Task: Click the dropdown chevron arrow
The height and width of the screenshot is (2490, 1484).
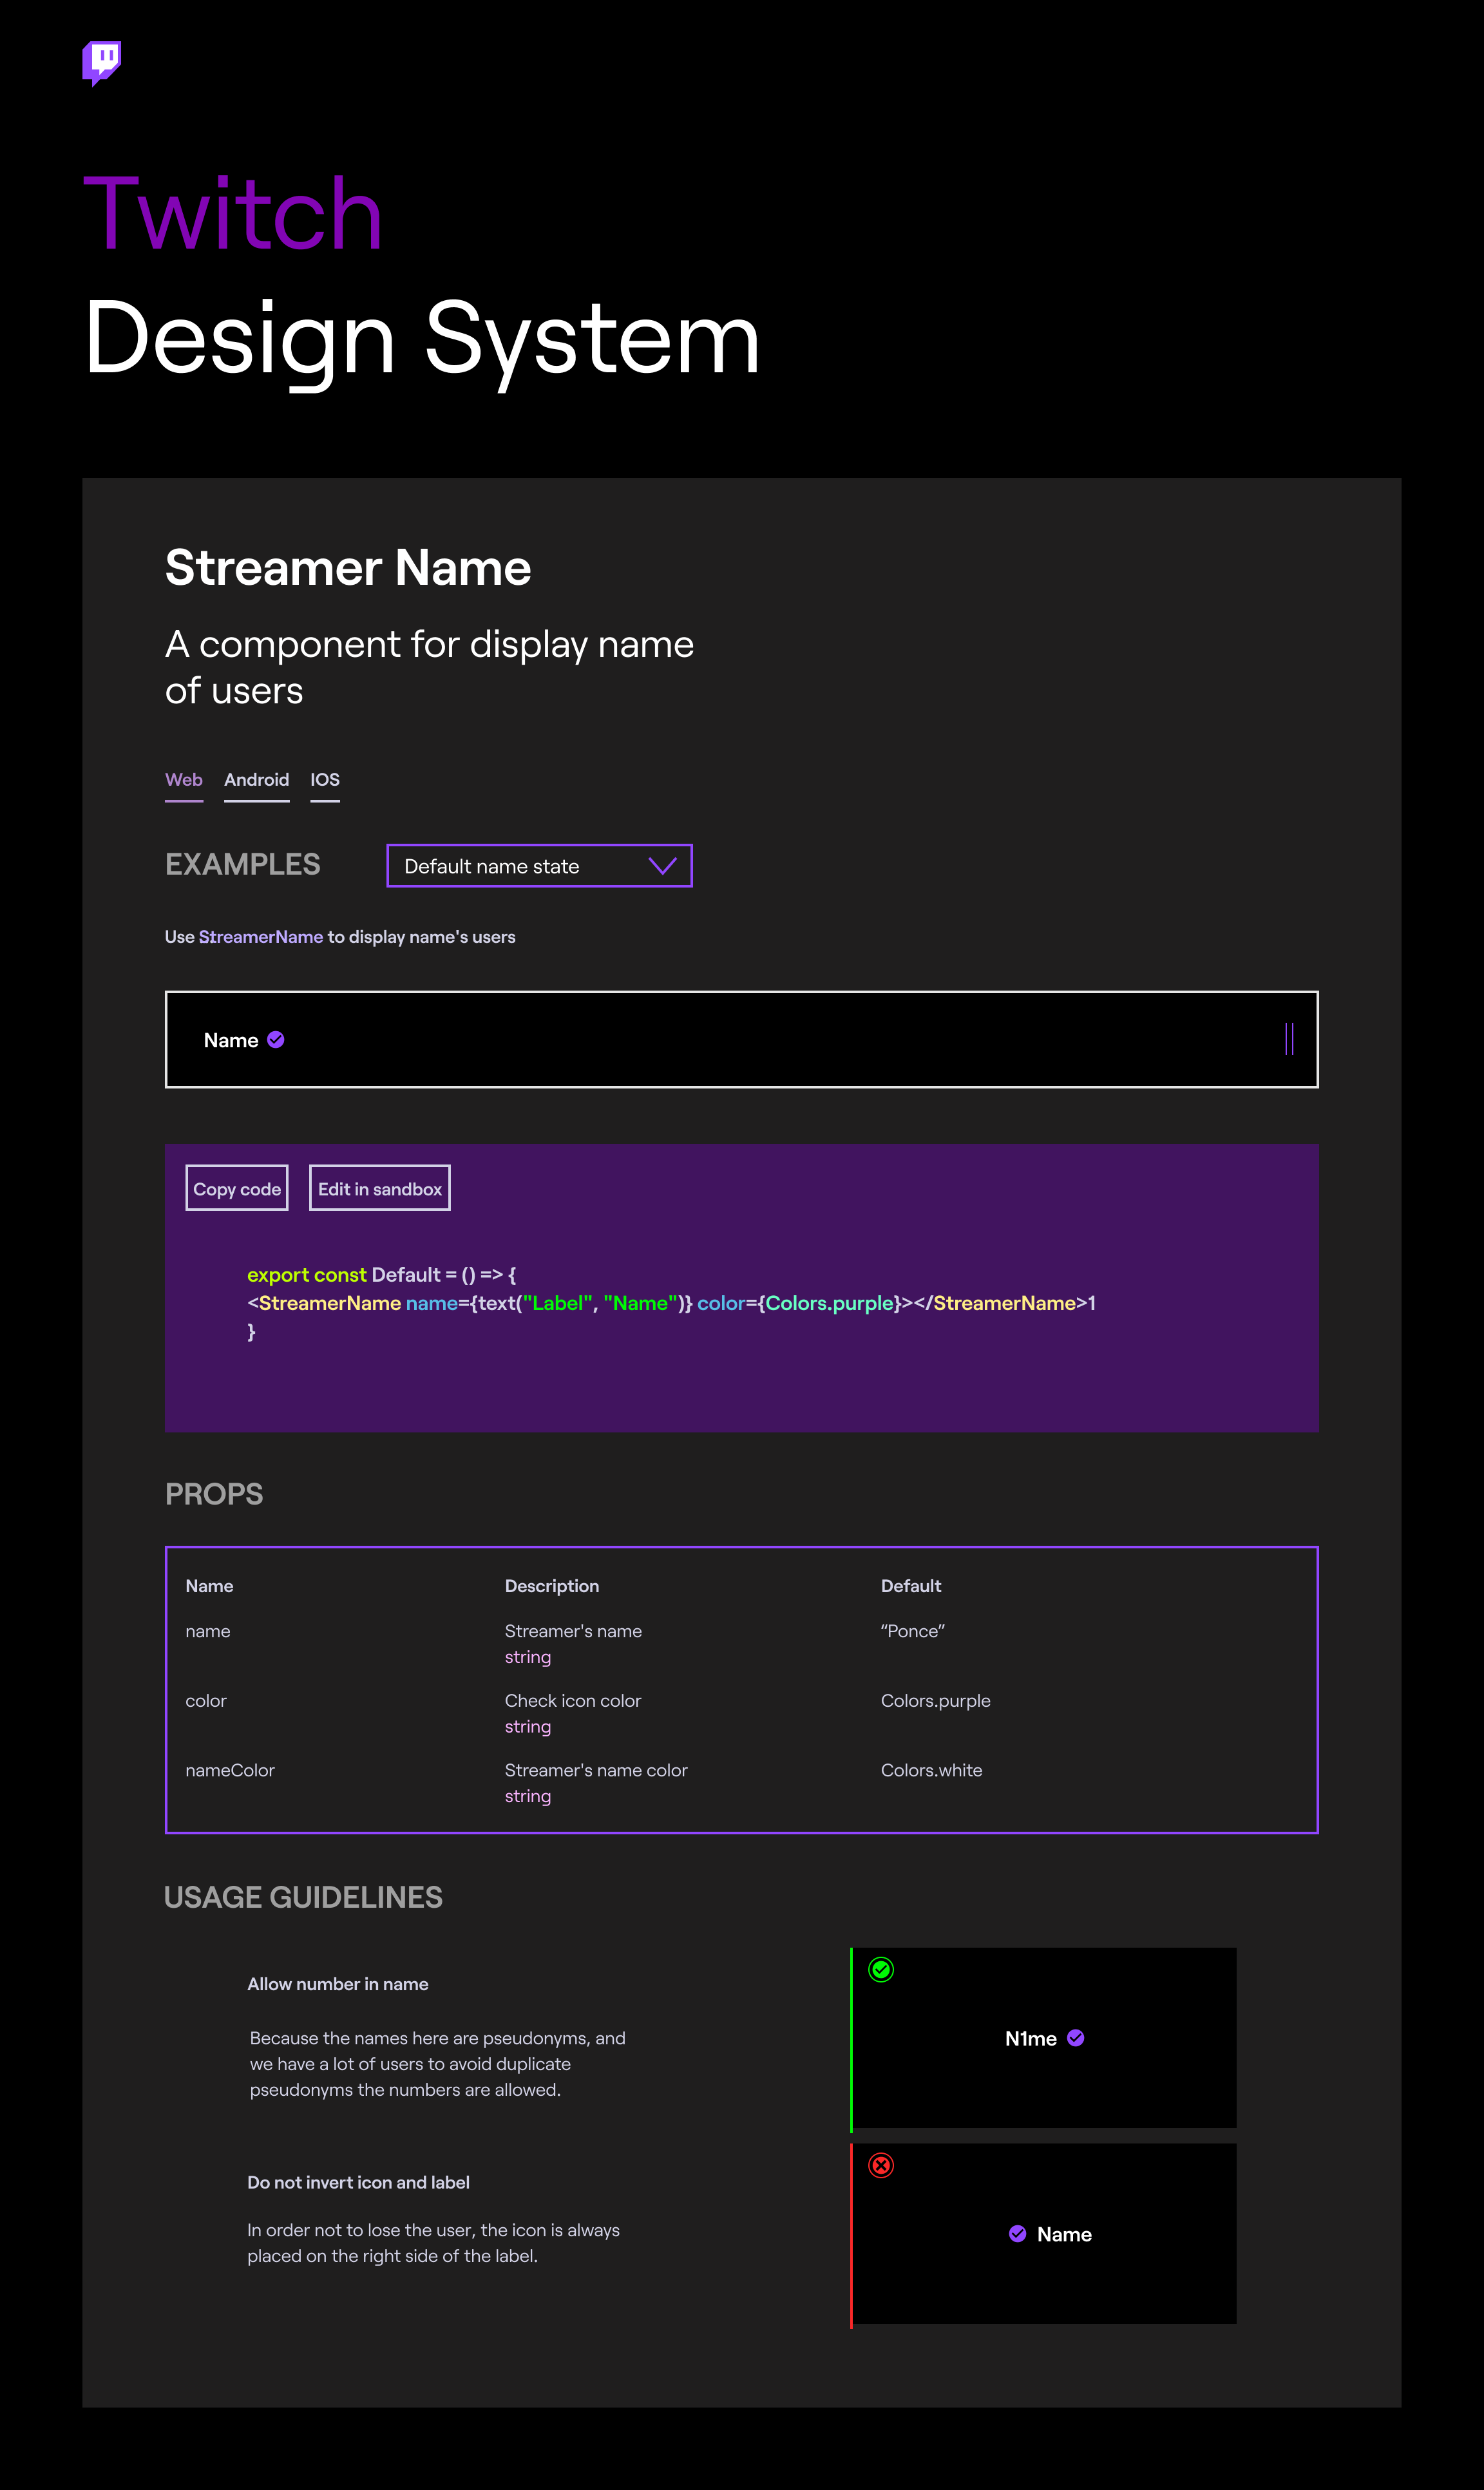Action: pyautogui.click(x=663, y=866)
